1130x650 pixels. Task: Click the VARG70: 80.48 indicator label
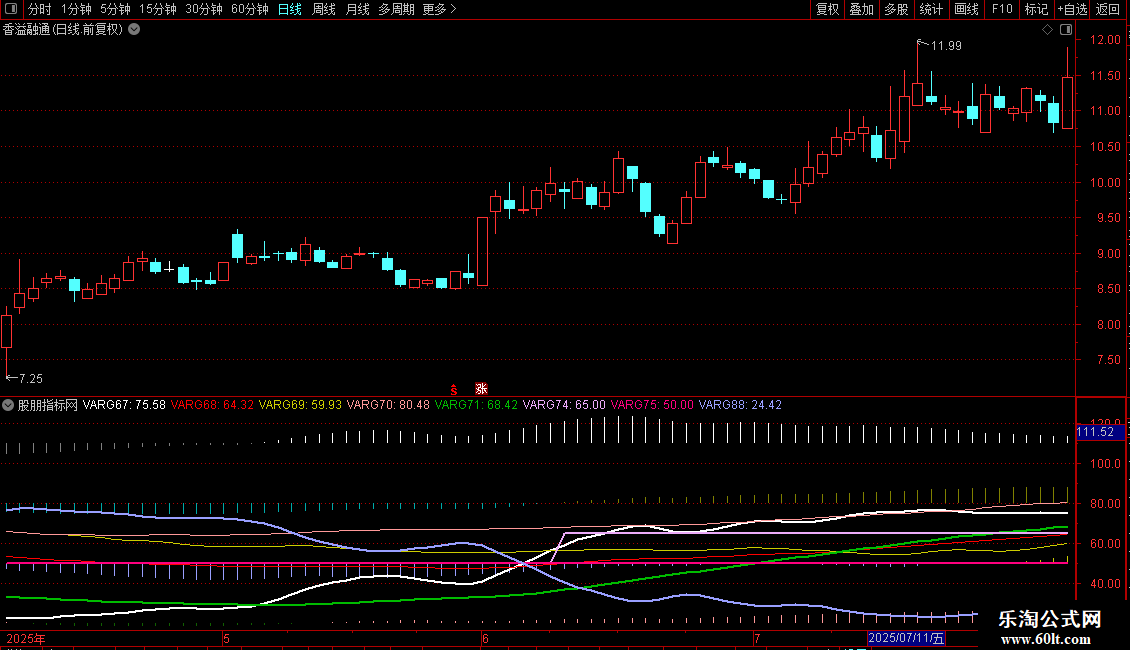click(x=388, y=405)
